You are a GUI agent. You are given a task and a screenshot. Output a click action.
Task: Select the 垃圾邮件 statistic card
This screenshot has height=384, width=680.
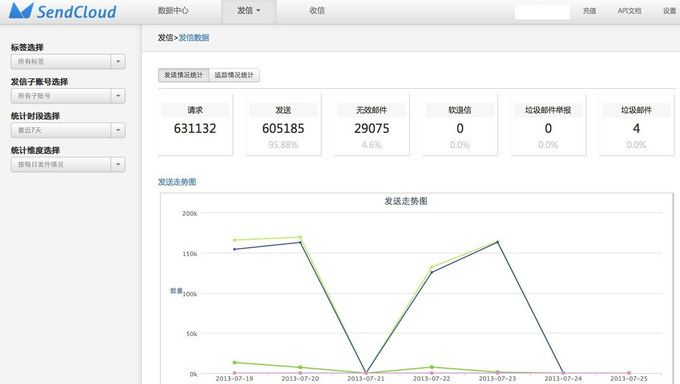pos(636,125)
